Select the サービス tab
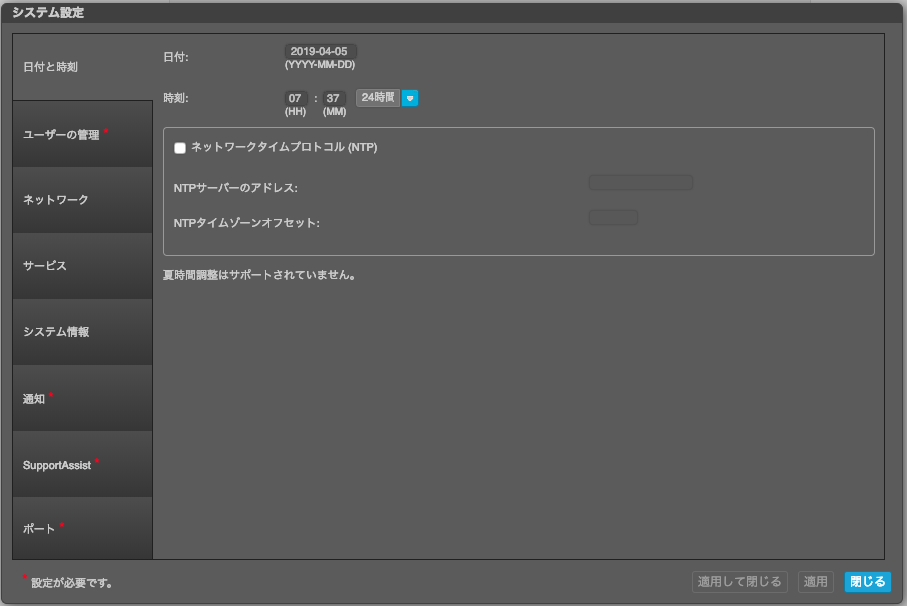The height and width of the screenshot is (606, 907). 83,266
